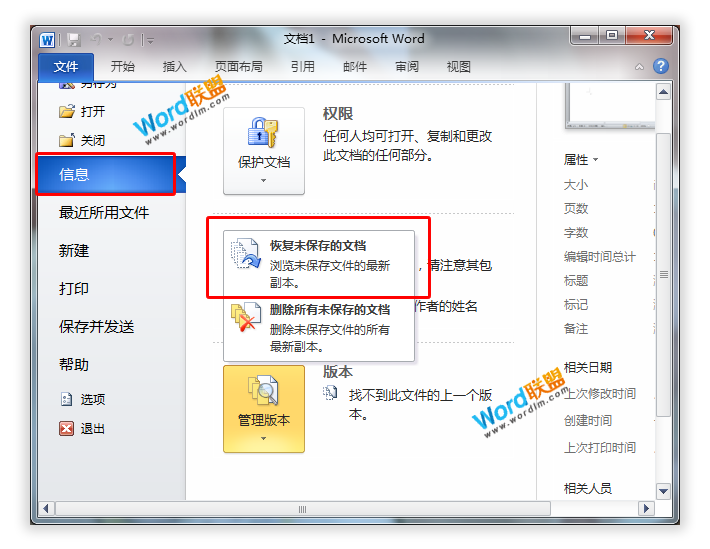Click the vertical scrollbar thumb
Image resolution: width=710 pixels, height=549 pixels.
pyautogui.click(x=663, y=274)
